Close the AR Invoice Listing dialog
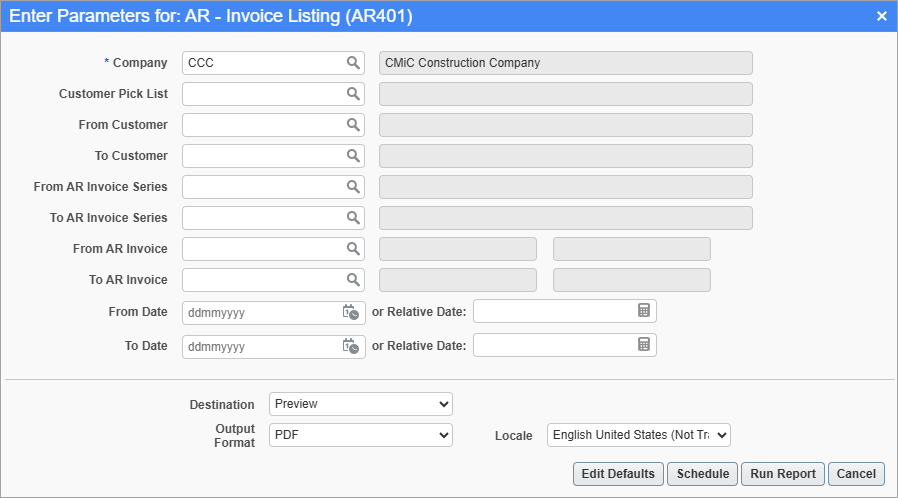 [881, 16]
